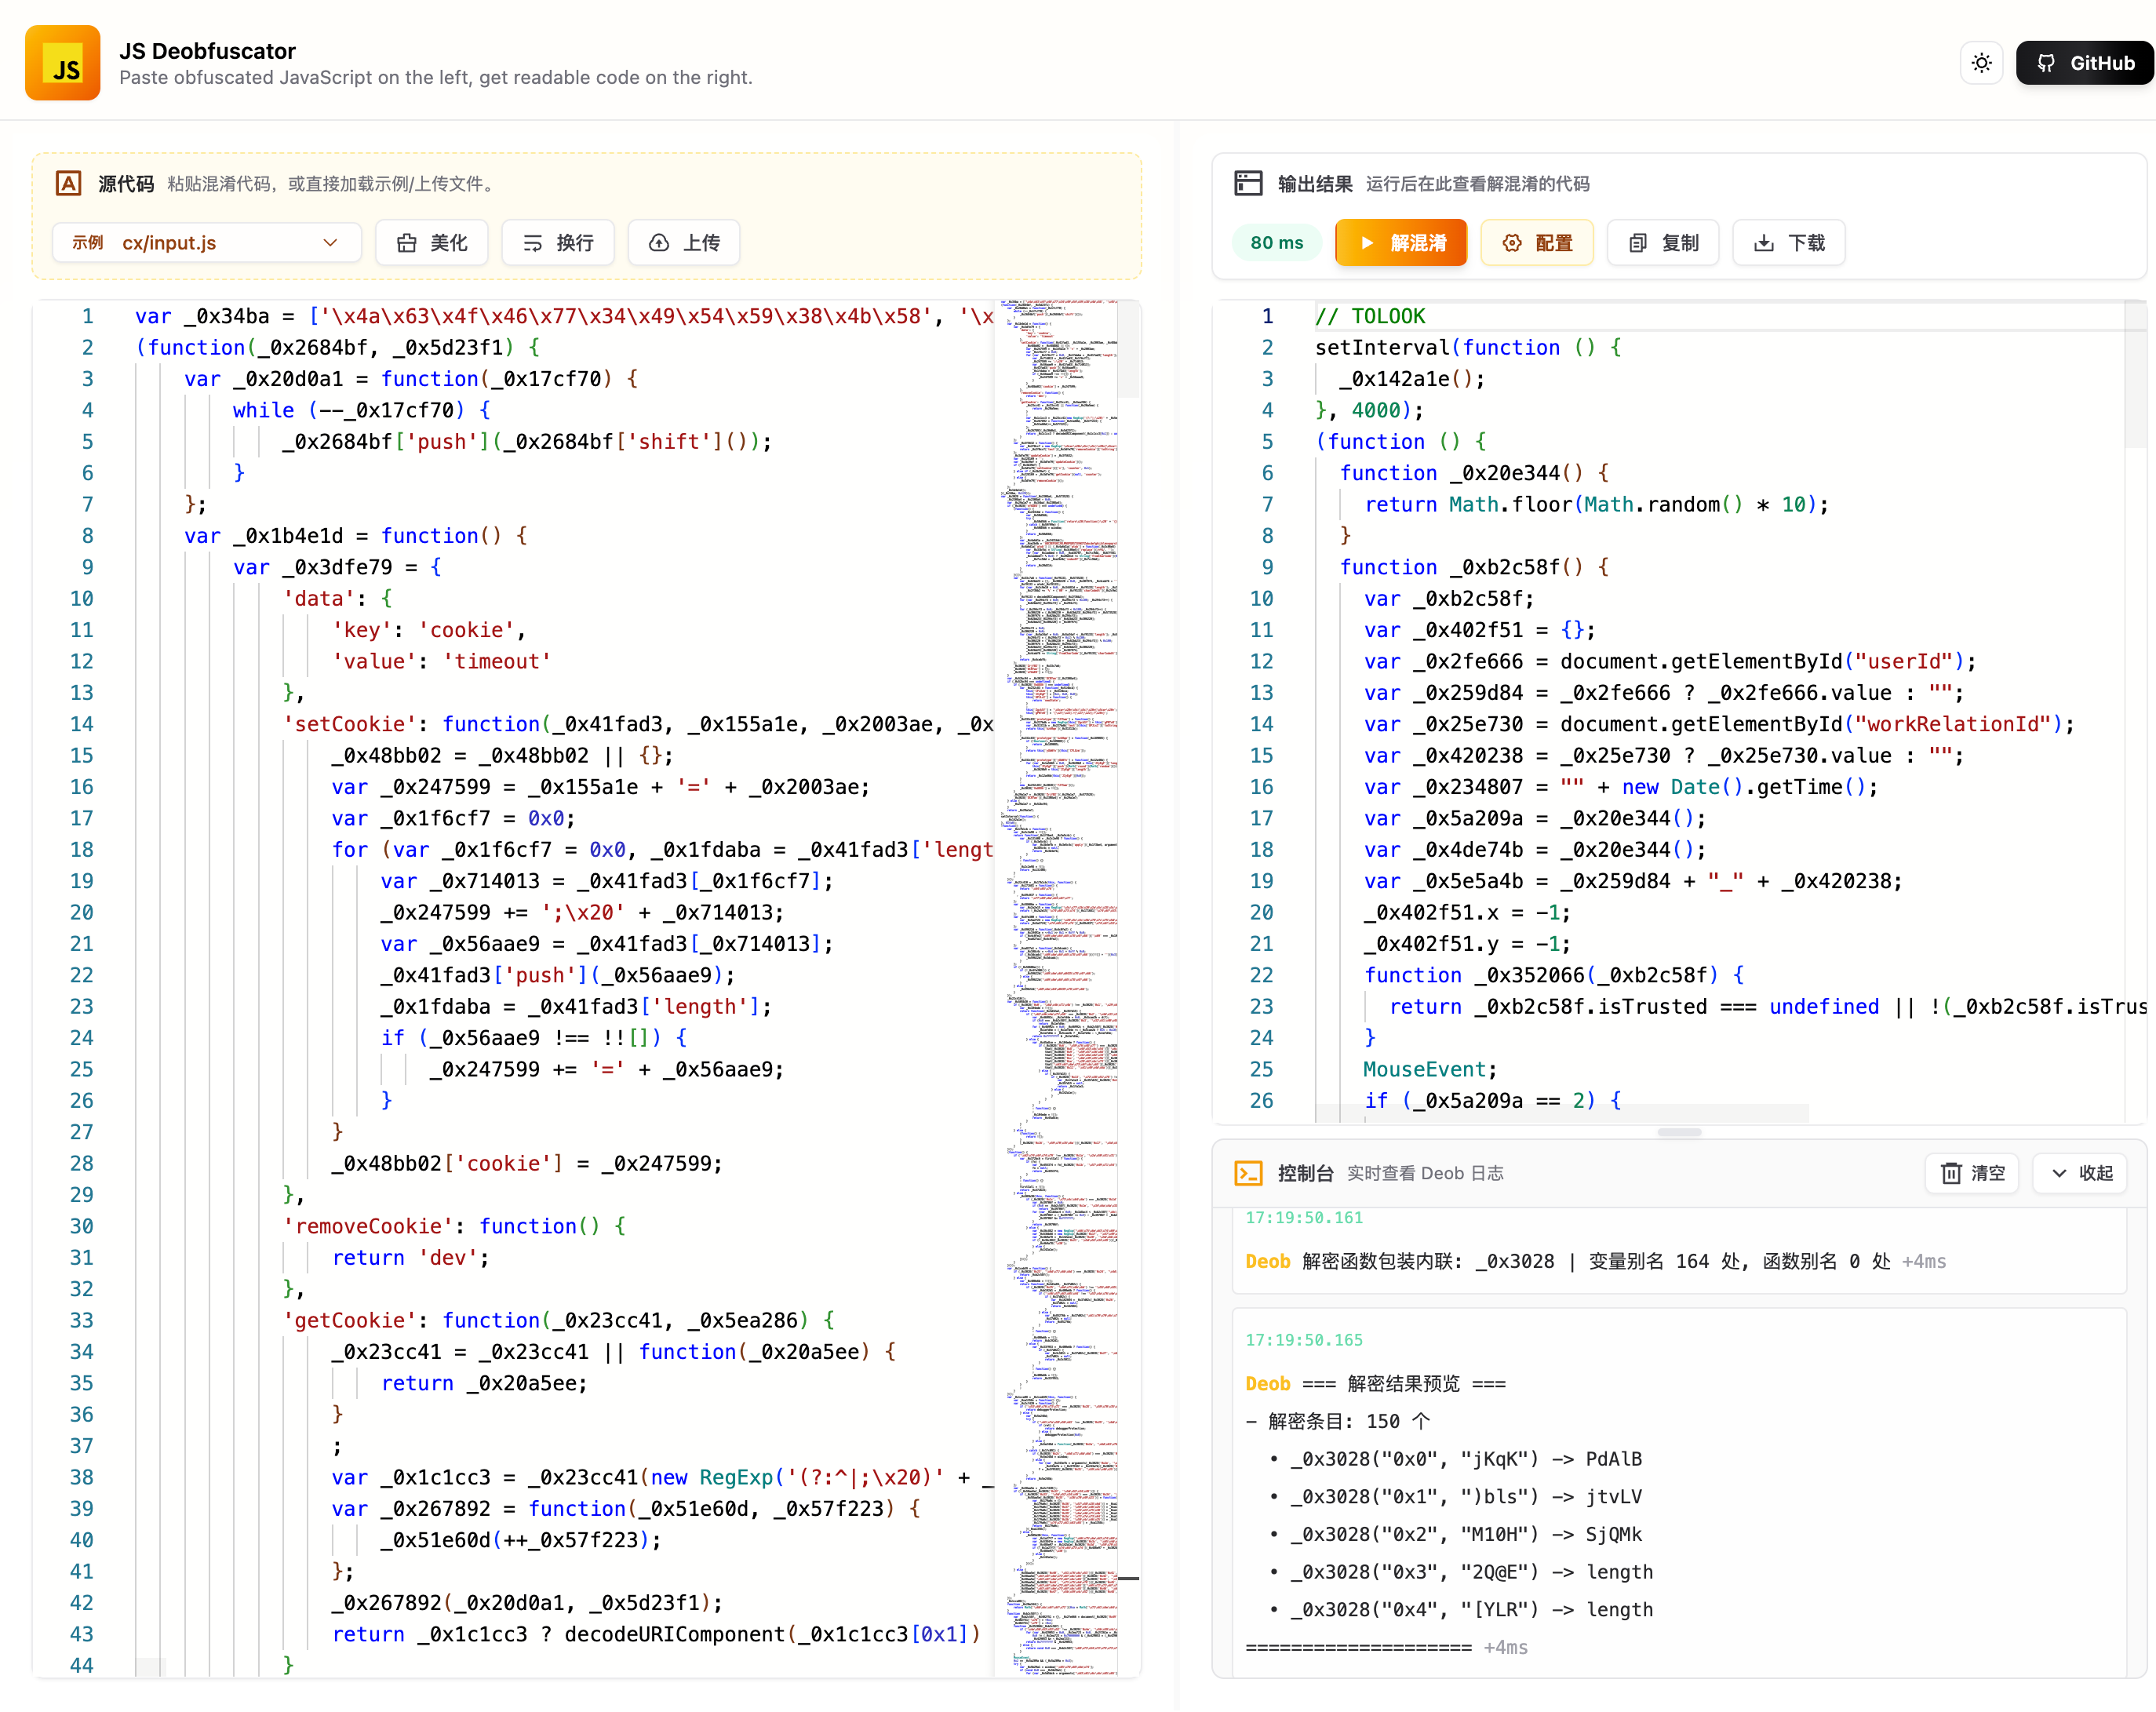This screenshot has height=1712, width=2156.
Task: Copy output using the 复制 copy icon
Action: (x=1637, y=242)
